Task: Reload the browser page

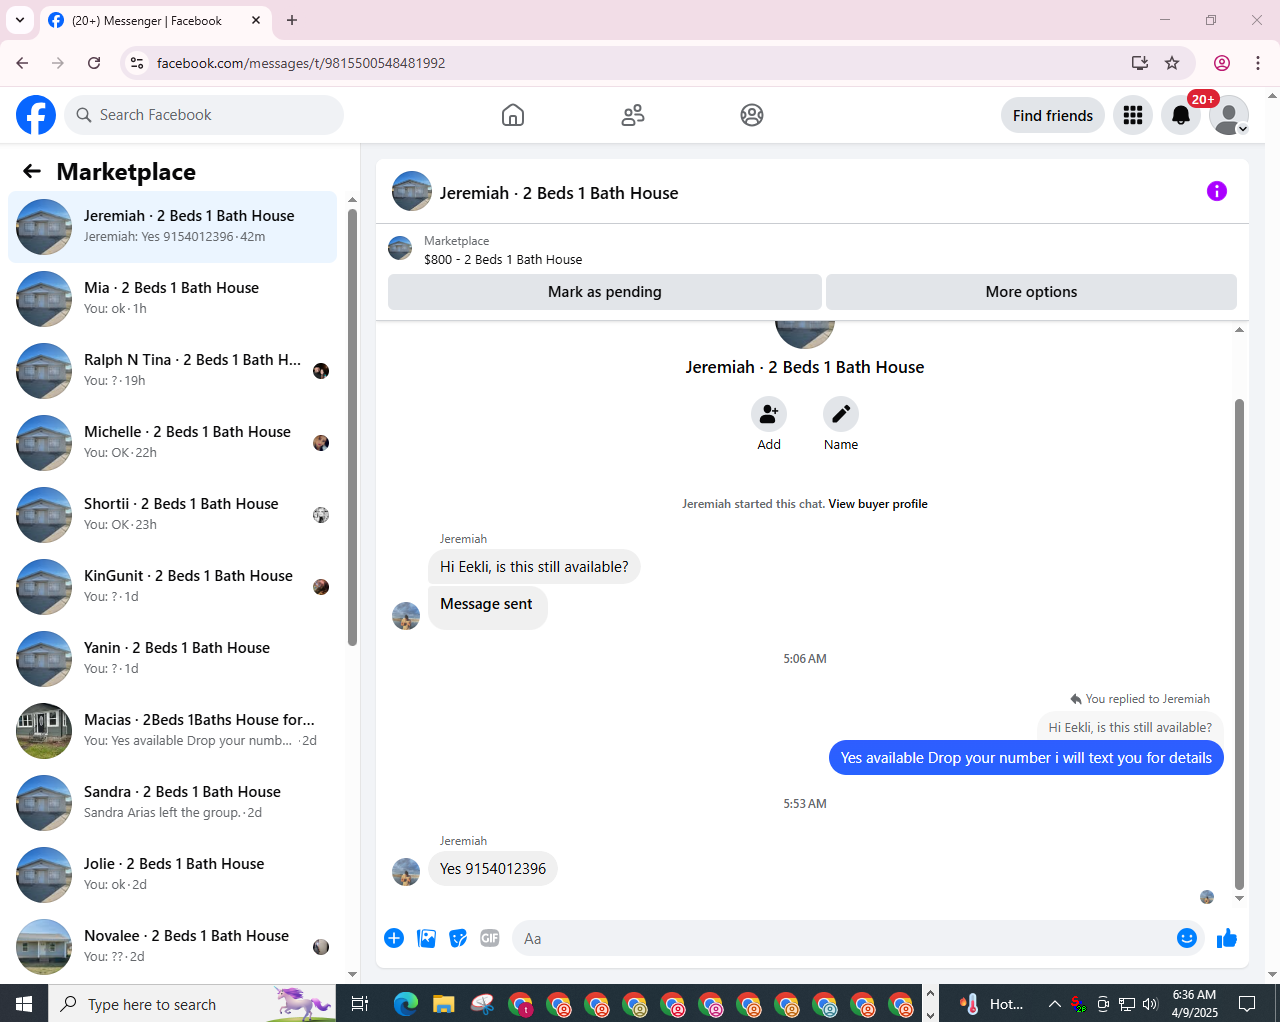Action: tap(94, 63)
